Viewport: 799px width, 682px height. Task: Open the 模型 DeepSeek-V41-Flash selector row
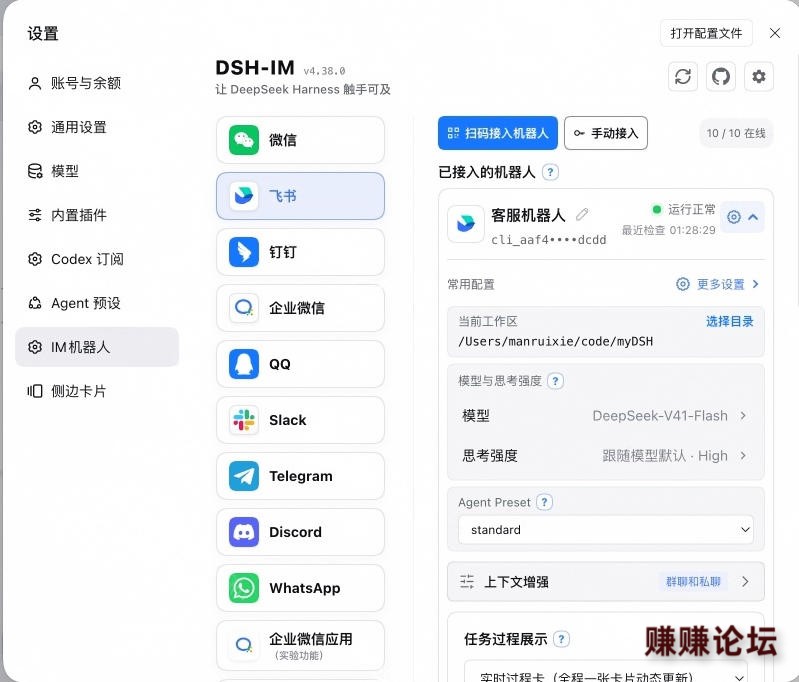pos(605,416)
